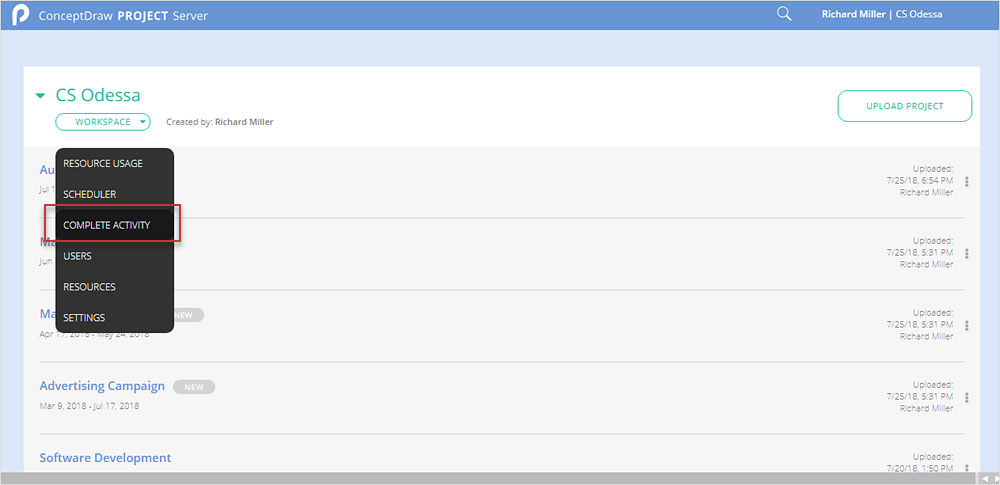Click the scroll left arrow at bottom

point(984,479)
